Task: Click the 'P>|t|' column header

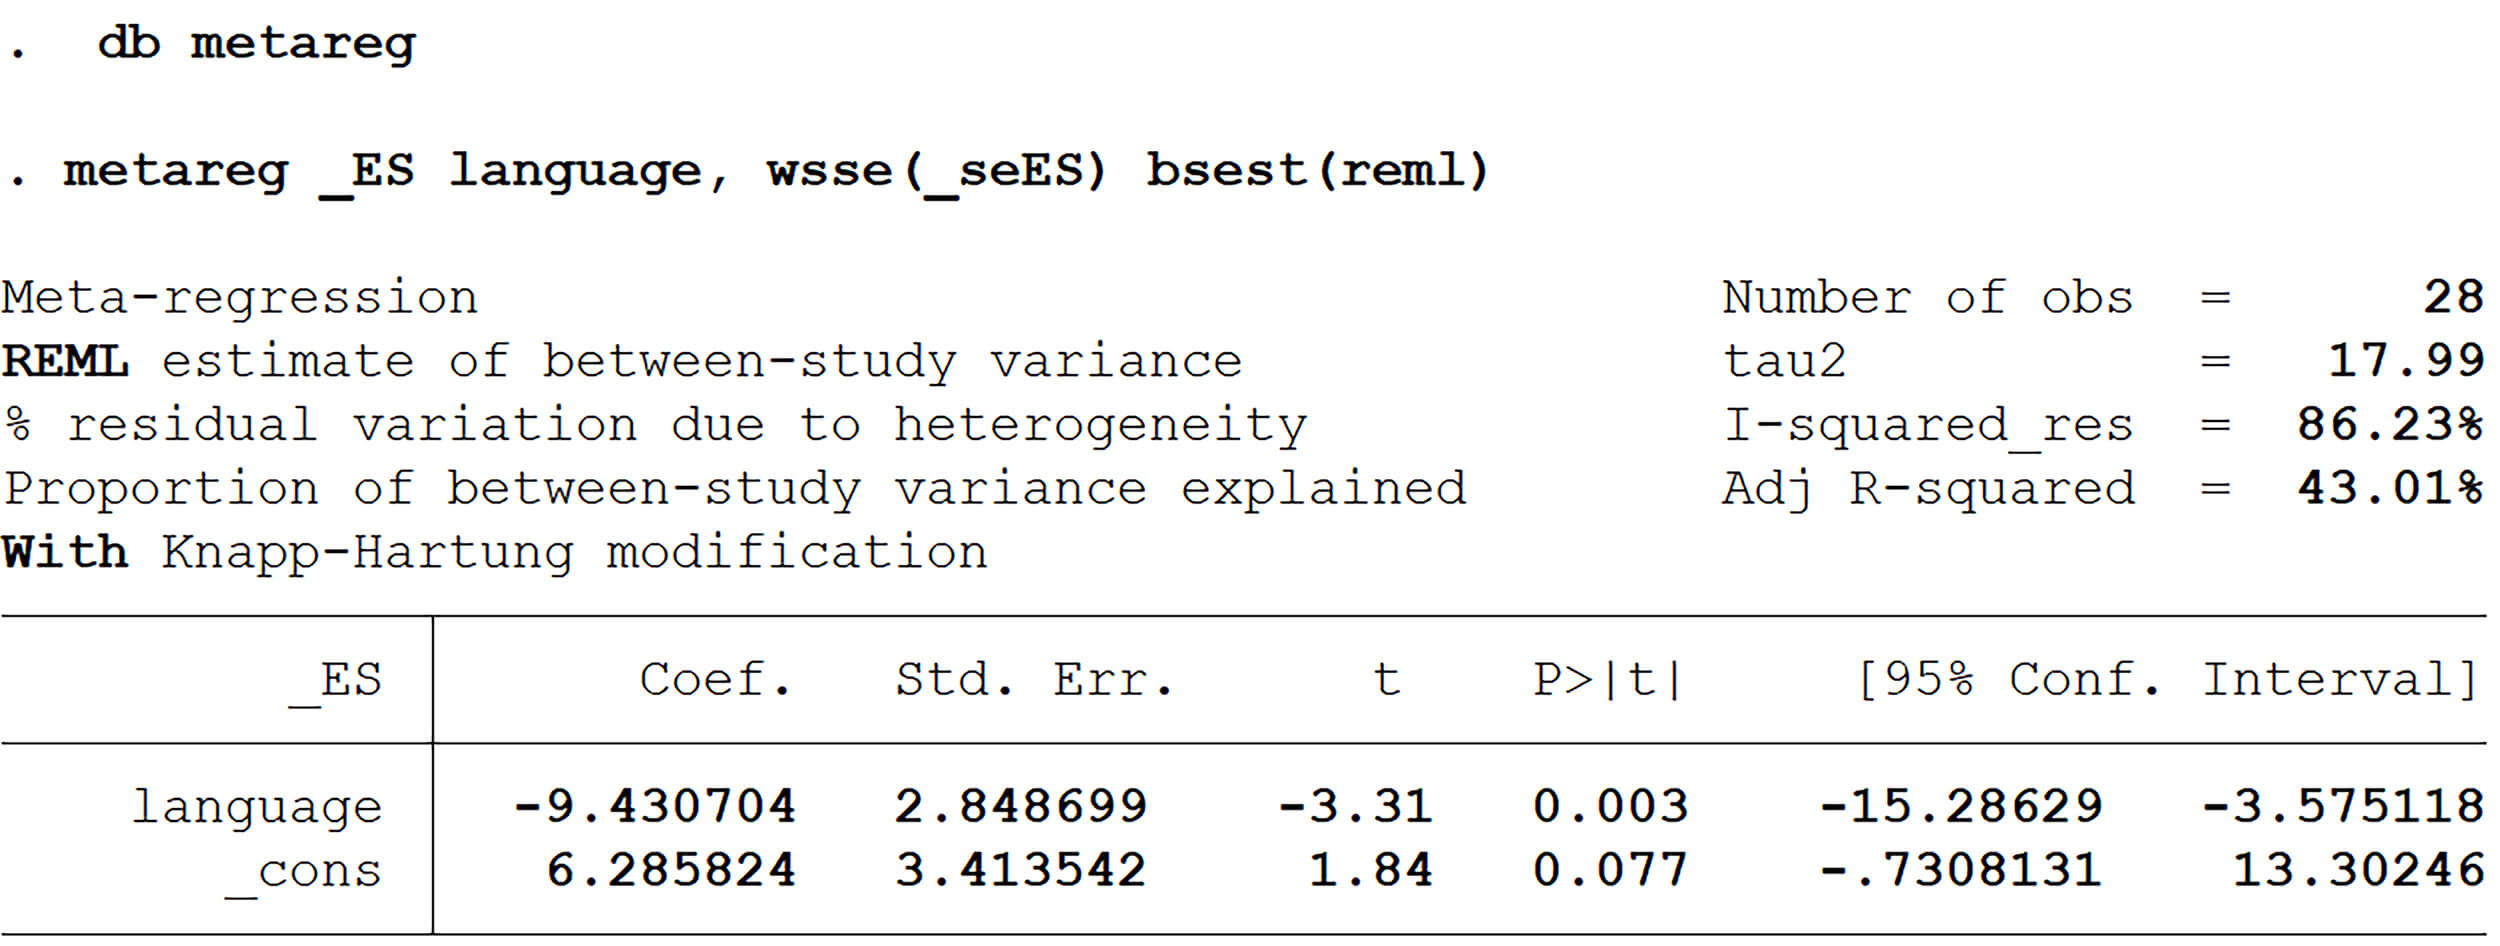Action: (1607, 680)
